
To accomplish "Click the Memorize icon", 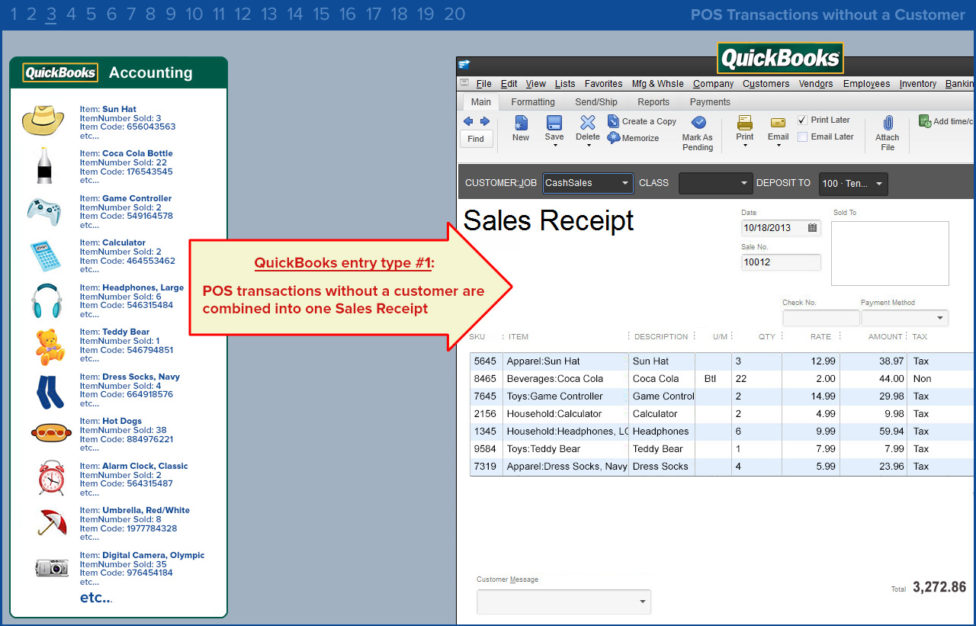I will click(614, 138).
